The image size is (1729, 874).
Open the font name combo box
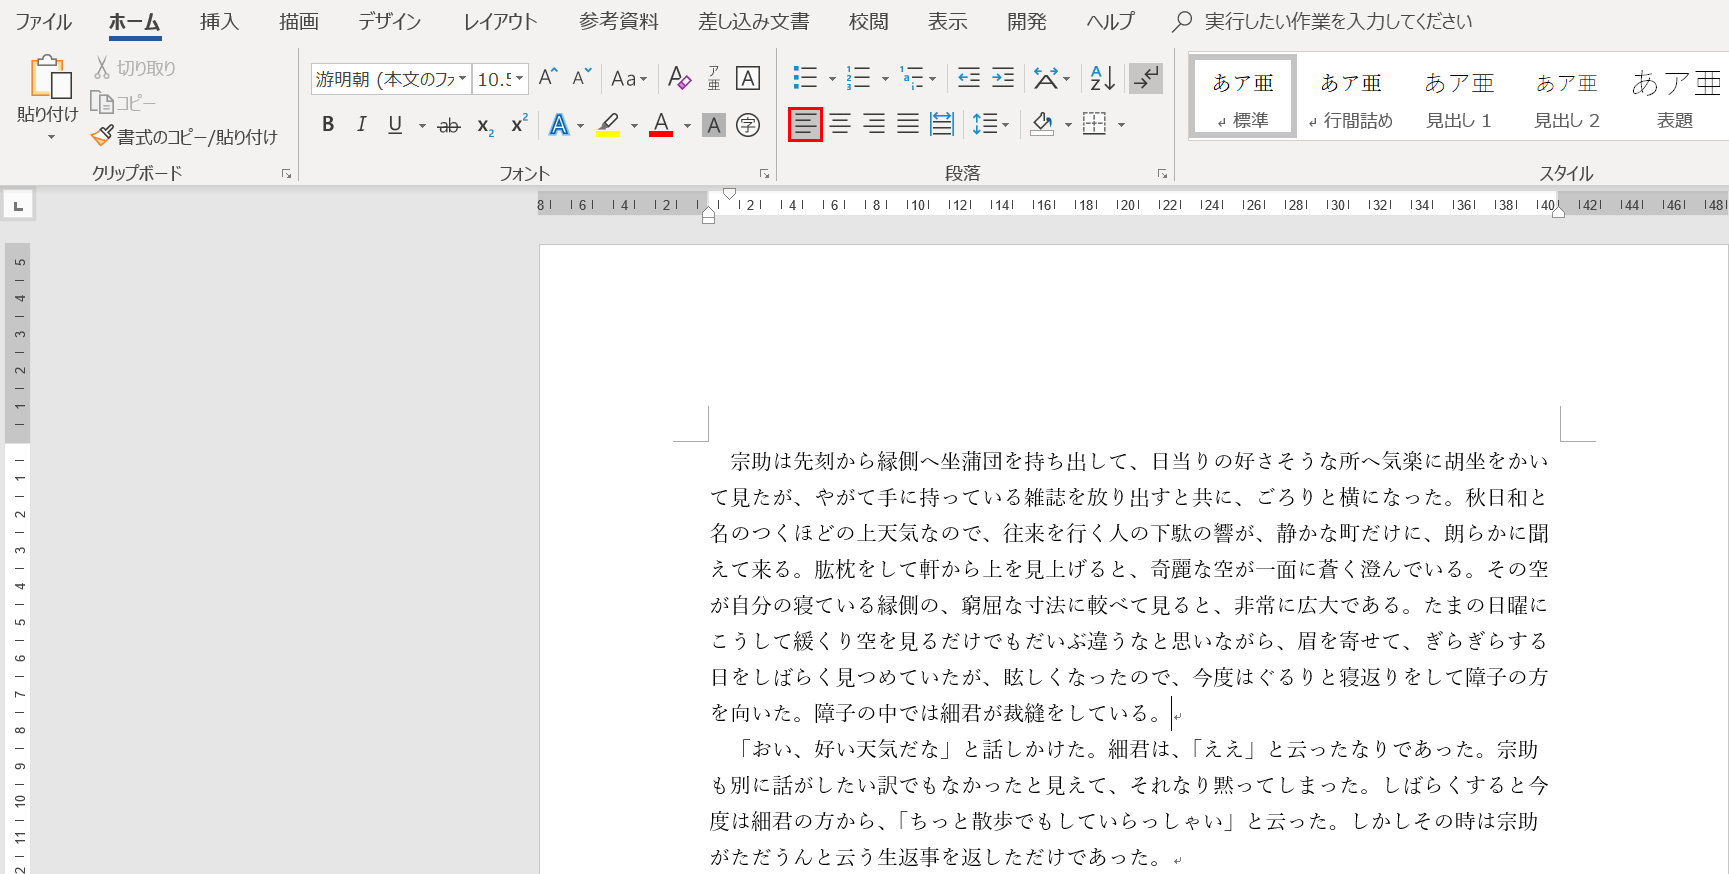coord(391,79)
